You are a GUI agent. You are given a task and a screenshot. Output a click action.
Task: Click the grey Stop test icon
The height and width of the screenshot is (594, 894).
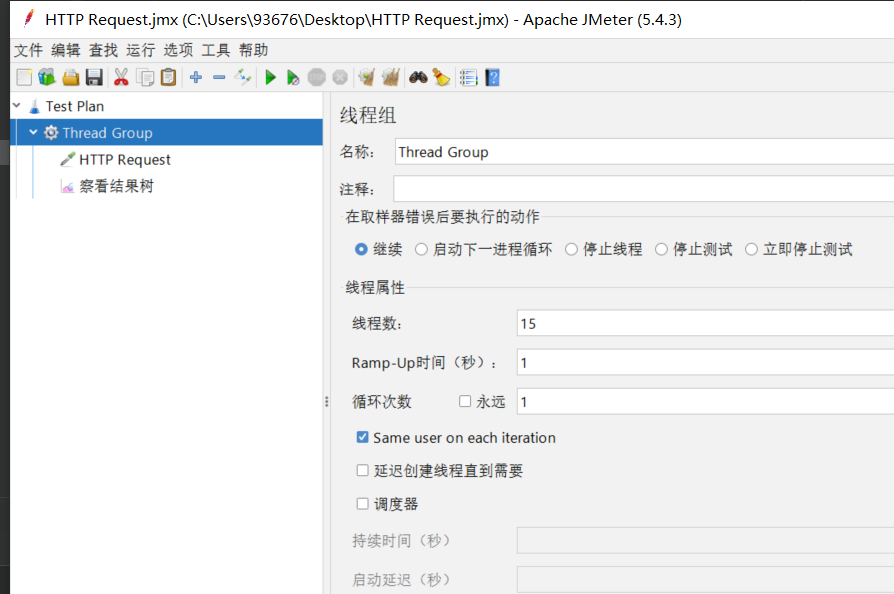tap(316, 77)
